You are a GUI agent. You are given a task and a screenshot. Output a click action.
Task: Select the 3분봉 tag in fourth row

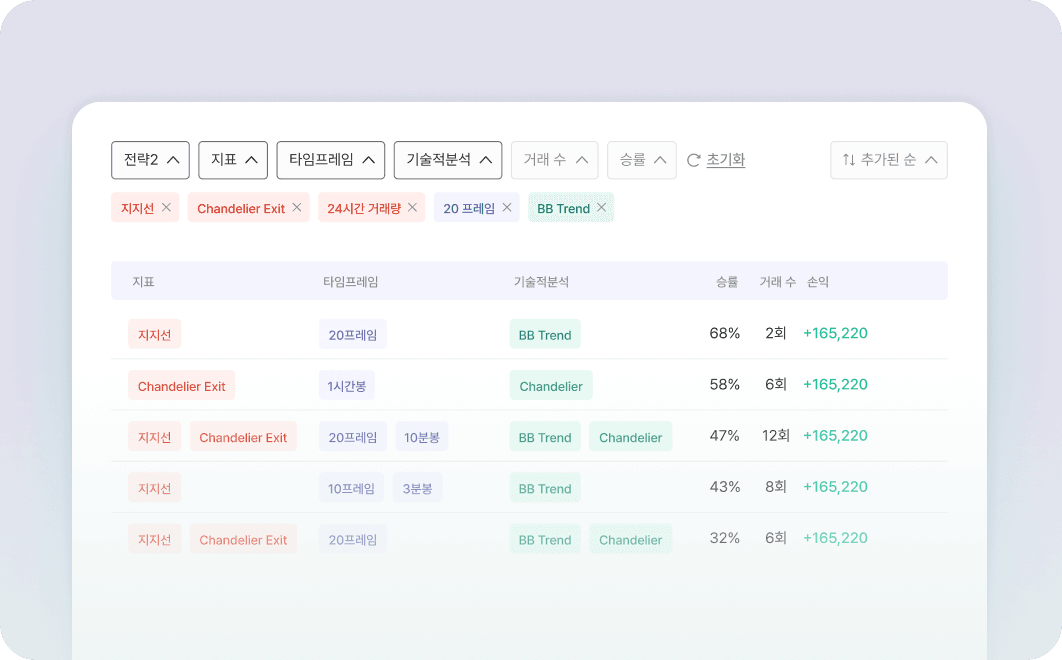(x=417, y=488)
